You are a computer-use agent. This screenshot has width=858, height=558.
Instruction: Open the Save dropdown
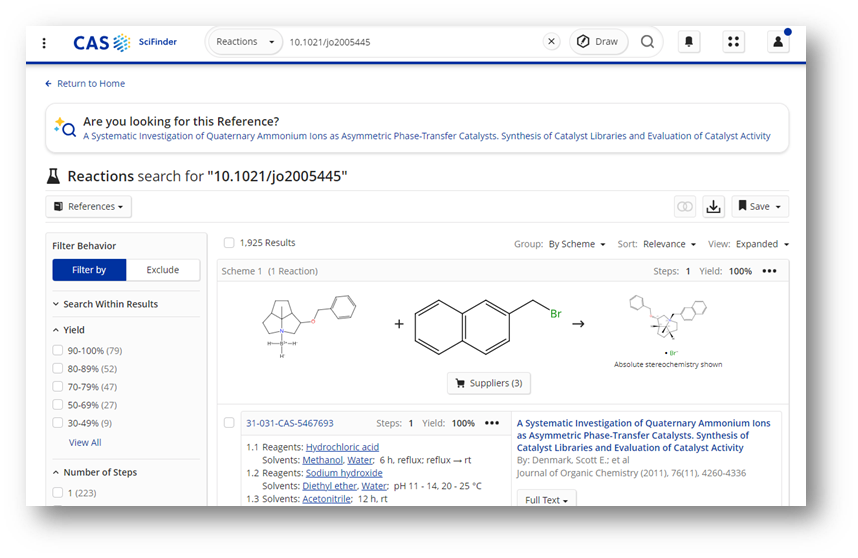pyautogui.click(x=760, y=206)
